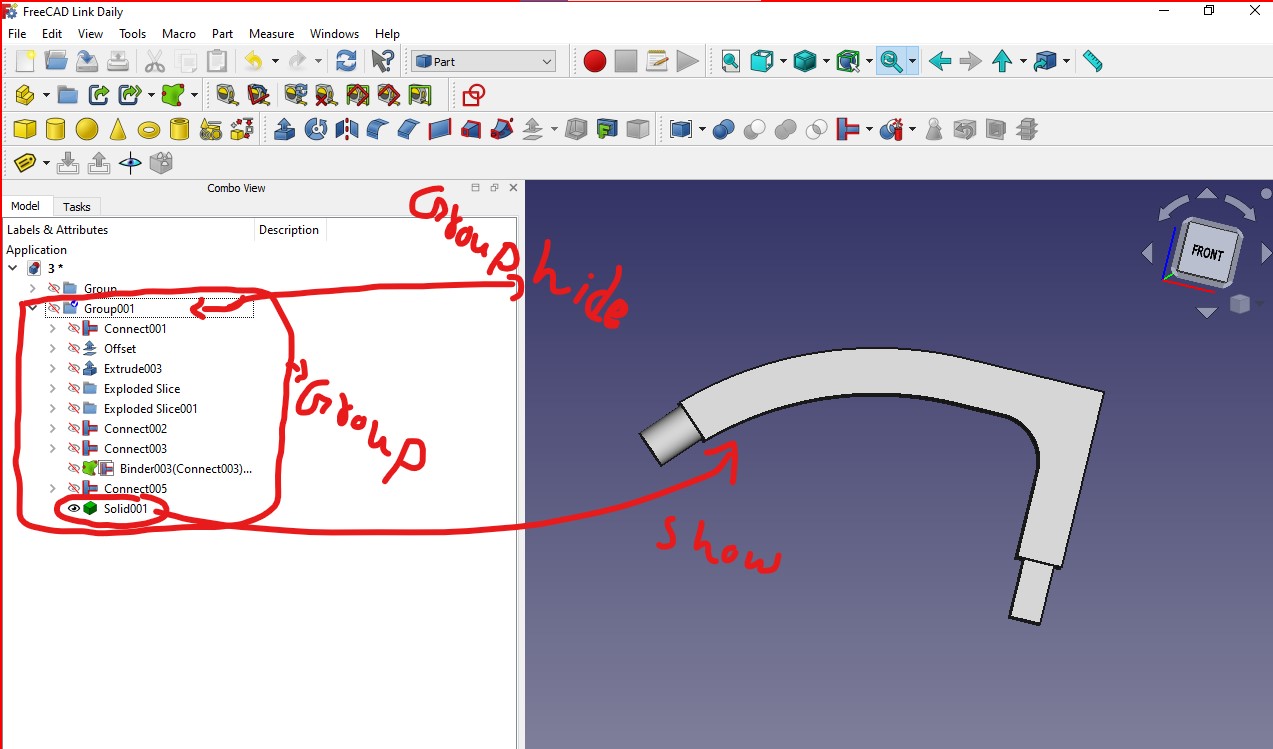Click the record macro button

tap(594, 61)
